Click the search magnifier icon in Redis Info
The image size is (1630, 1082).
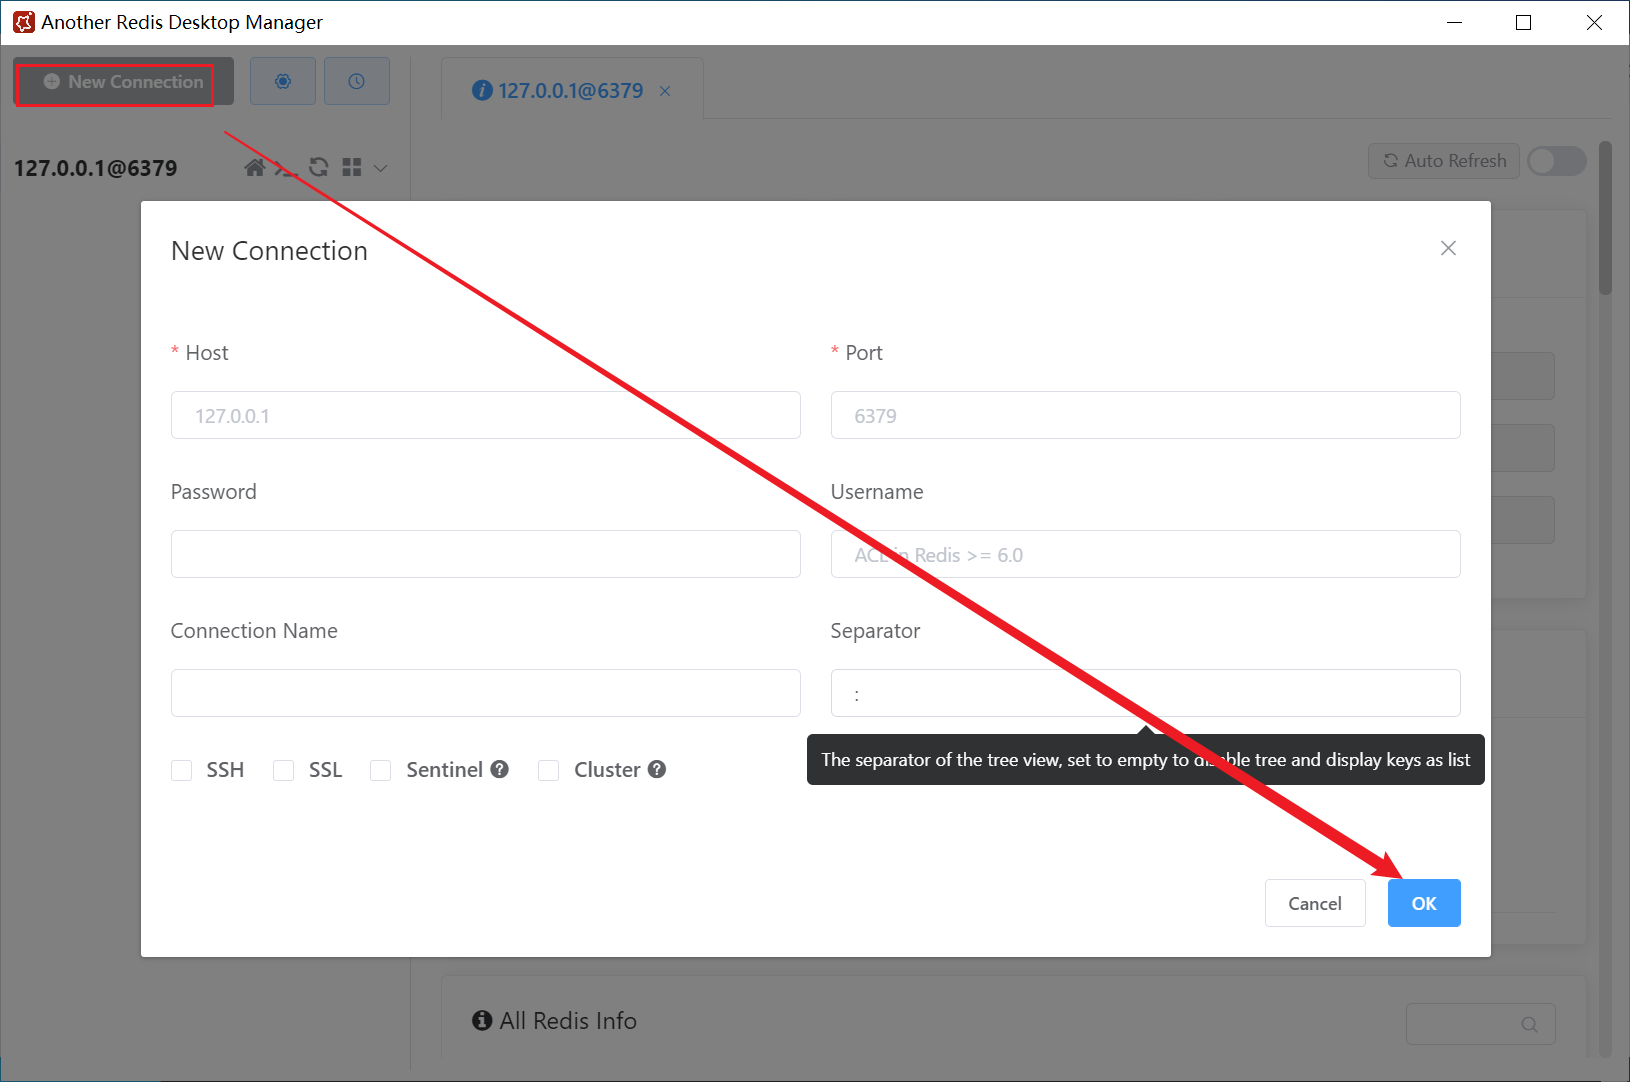(x=1529, y=1024)
